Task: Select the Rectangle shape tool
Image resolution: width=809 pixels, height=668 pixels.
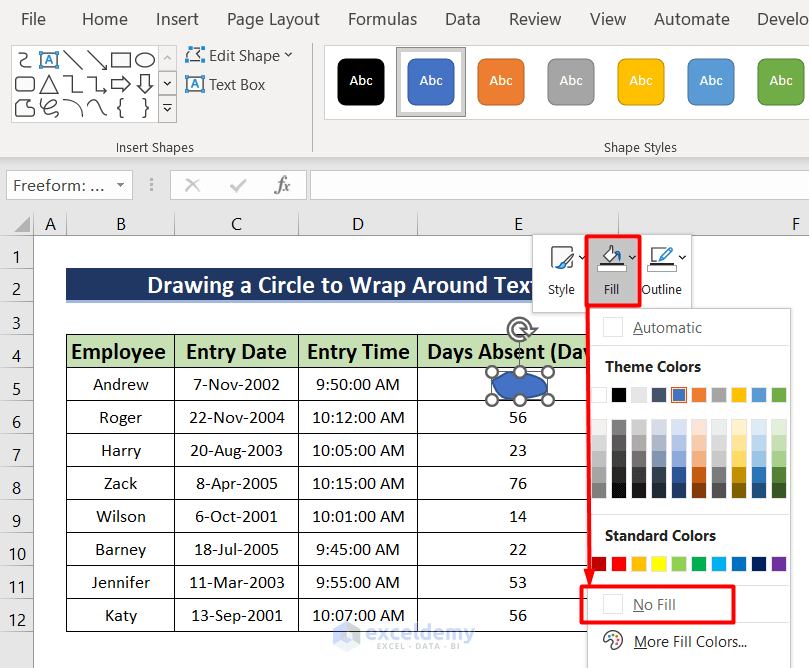Action: click(119, 60)
